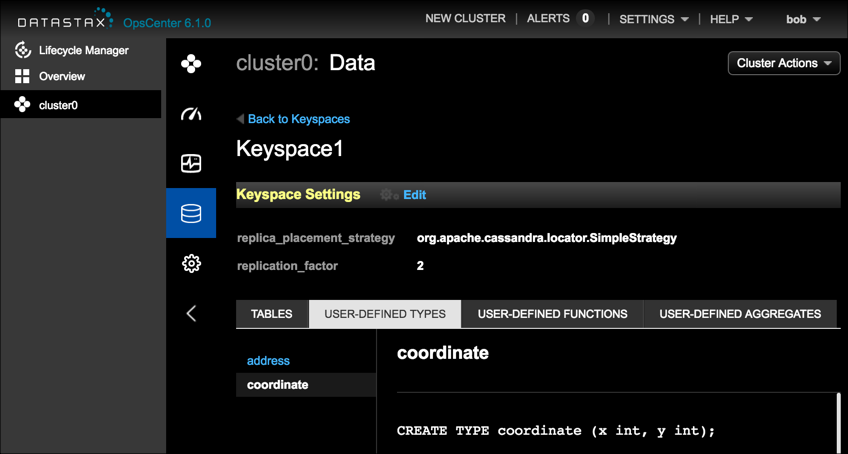Click the CREATE TYPE coordinate statement
Screen dimensions: 848x454
click(556, 431)
